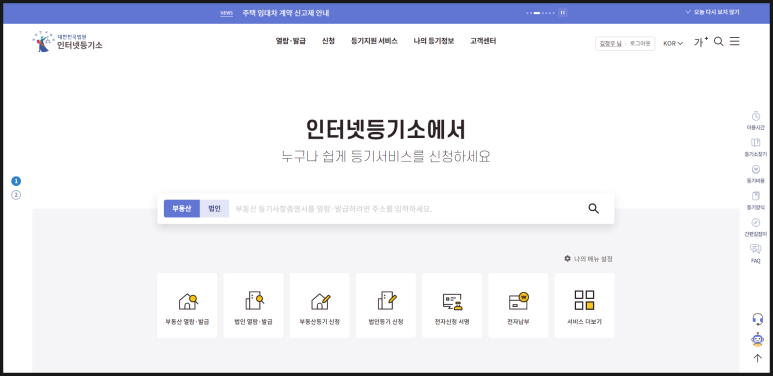Open the 전자납부 card
The width and height of the screenshot is (773, 376).
pos(518,306)
